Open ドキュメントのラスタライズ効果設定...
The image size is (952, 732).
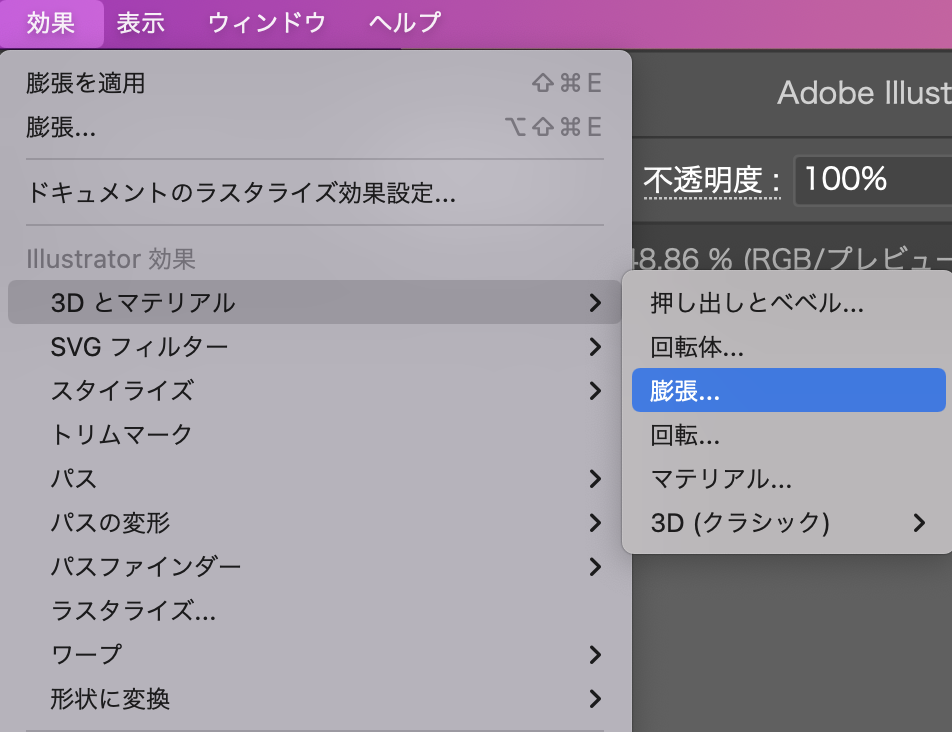[241, 192]
